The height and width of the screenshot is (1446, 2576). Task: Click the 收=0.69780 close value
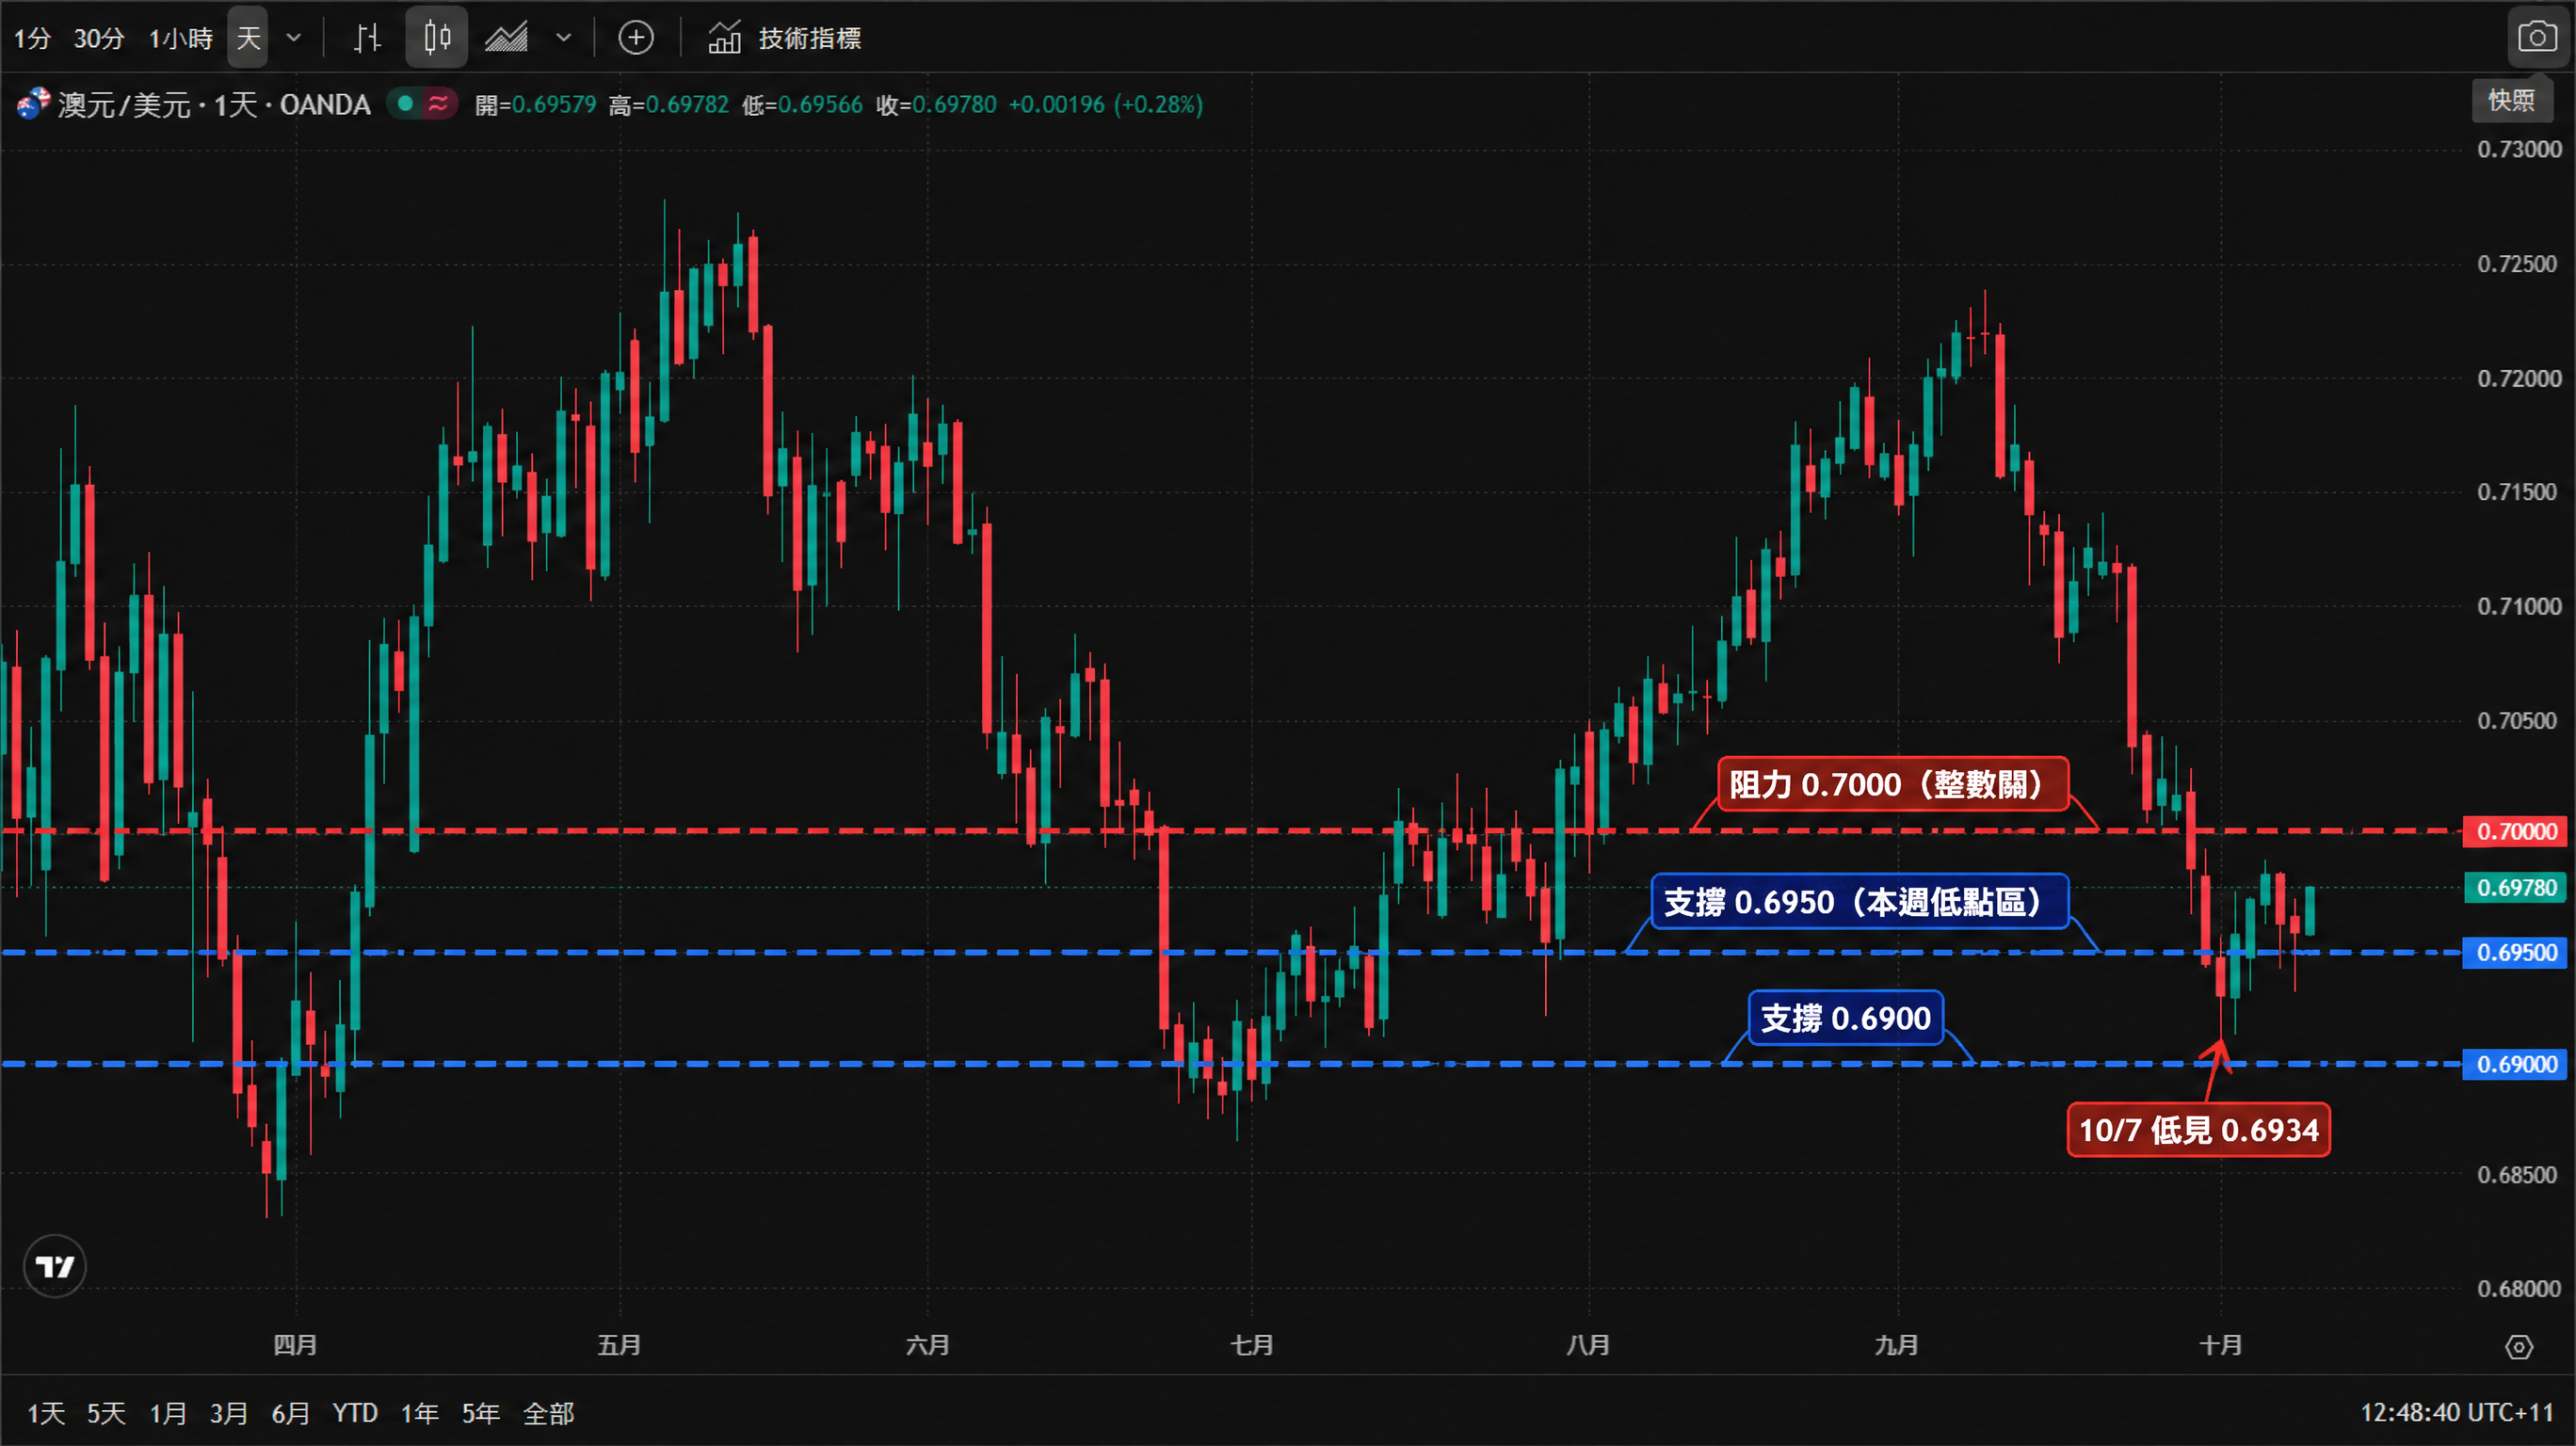(x=936, y=104)
